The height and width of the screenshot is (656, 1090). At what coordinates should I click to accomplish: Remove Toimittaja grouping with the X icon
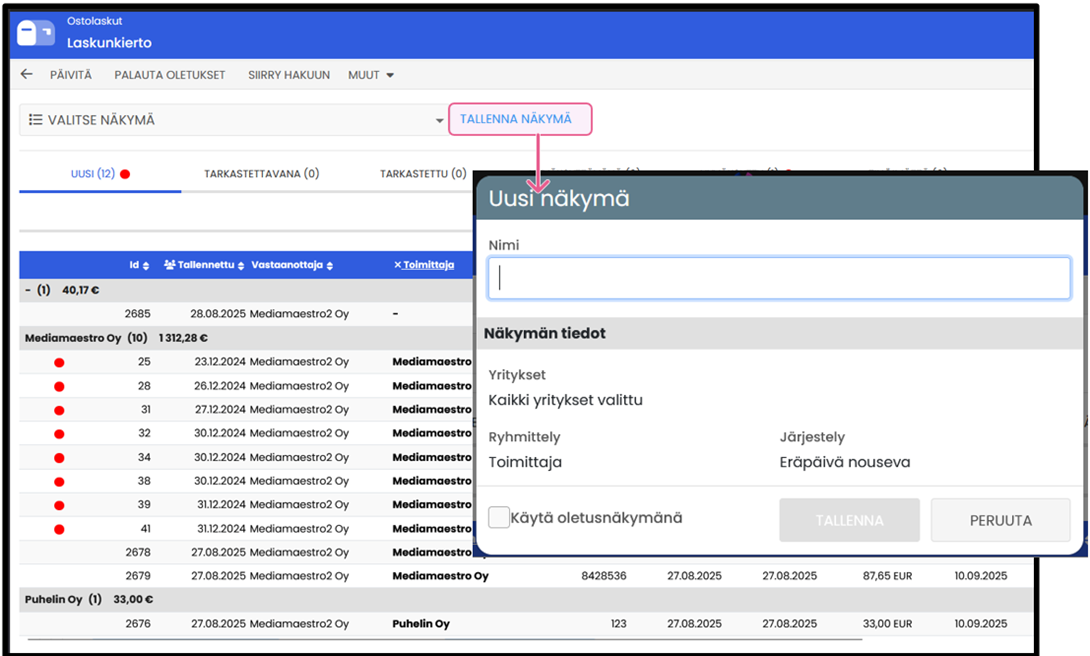(397, 266)
